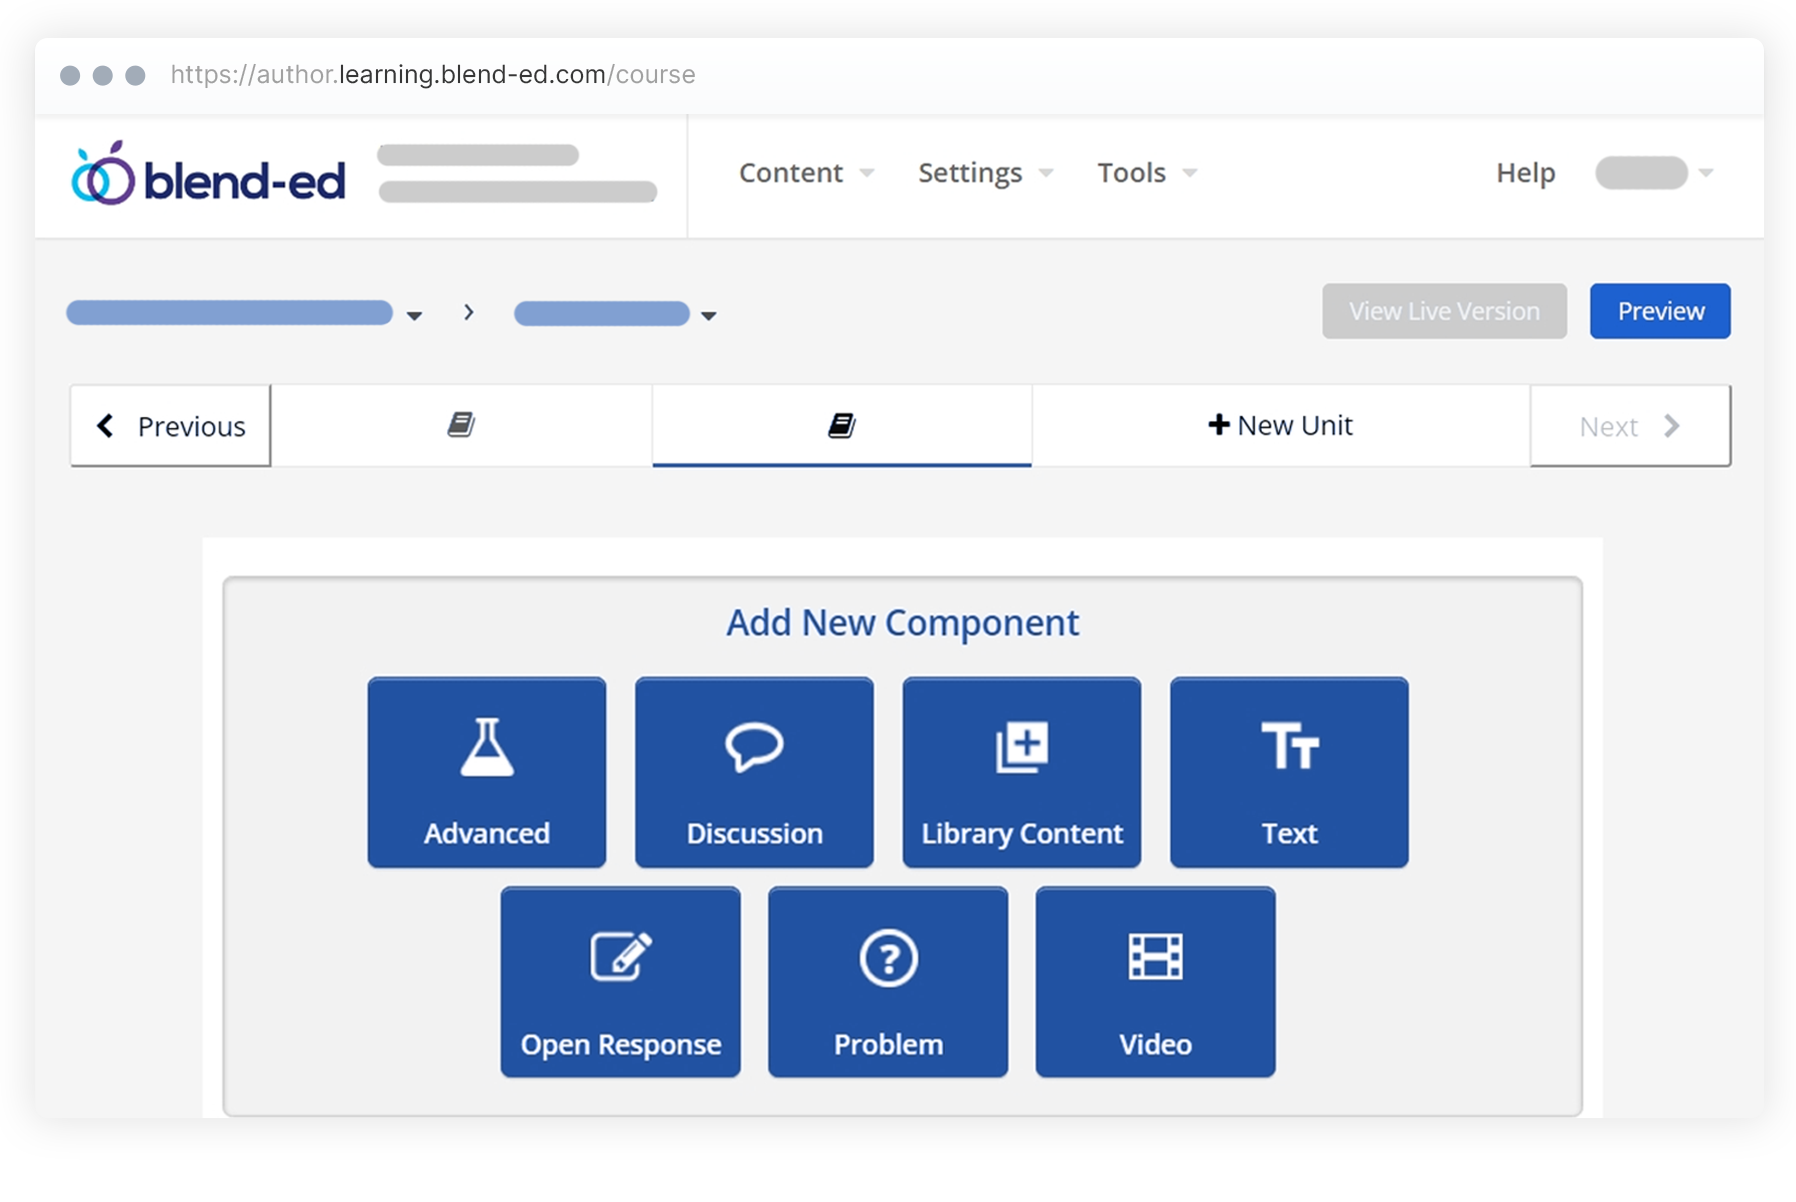Create a New Unit

1280,426
